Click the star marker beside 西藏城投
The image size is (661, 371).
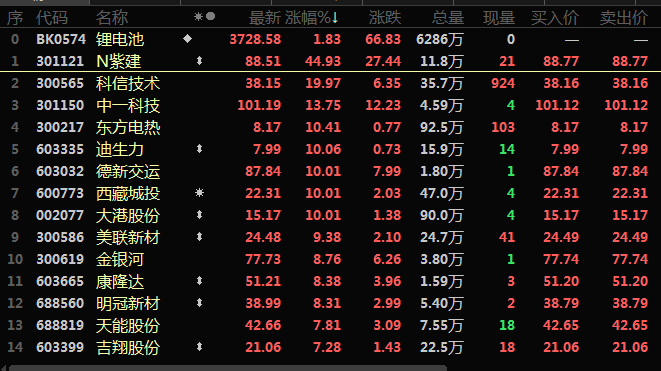click(199, 193)
